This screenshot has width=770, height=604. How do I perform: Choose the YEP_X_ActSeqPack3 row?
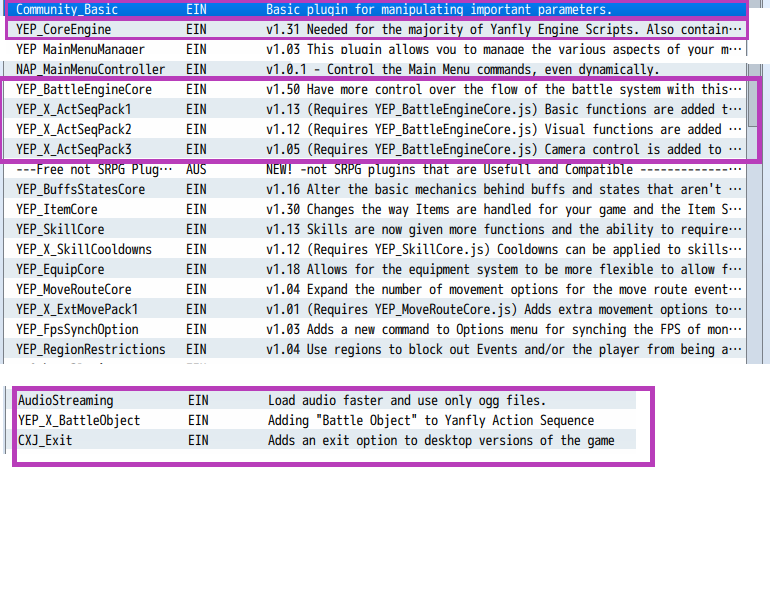click(376, 150)
